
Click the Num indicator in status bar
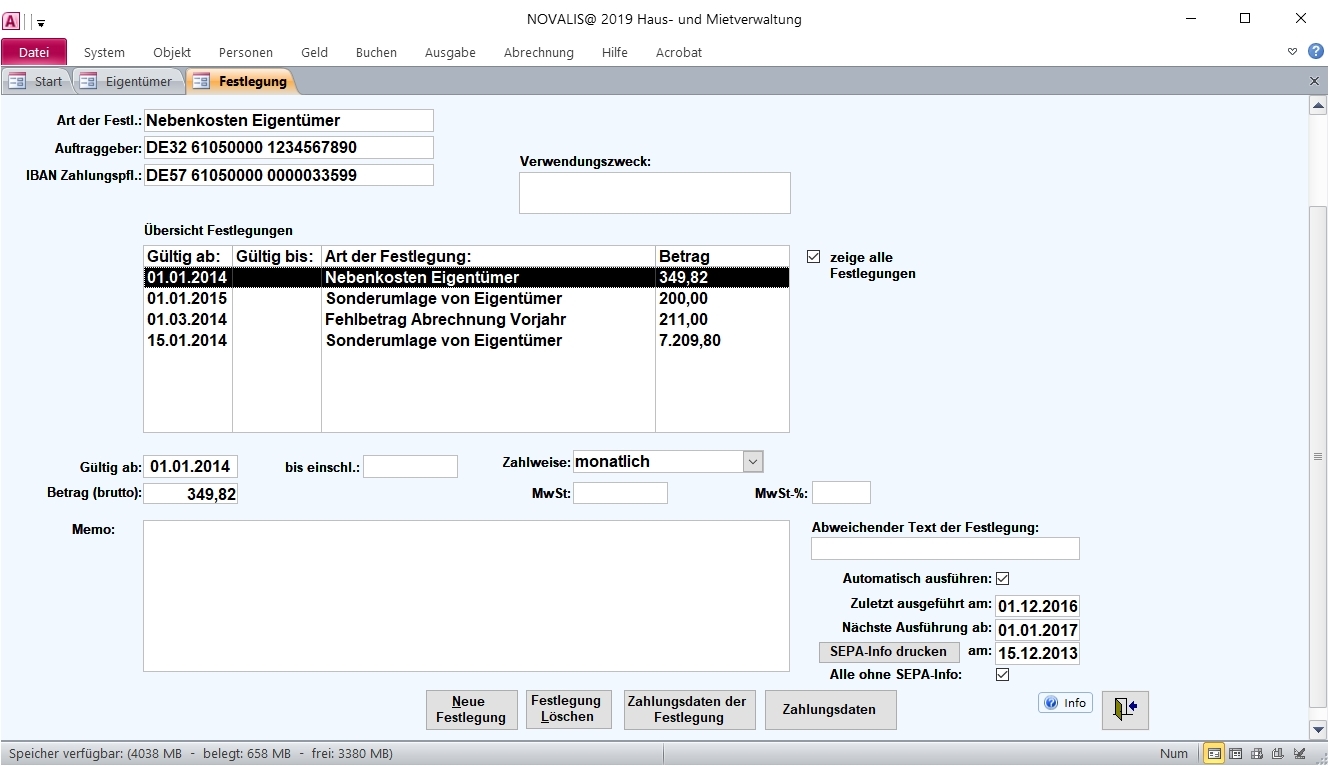(x=1174, y=754)
